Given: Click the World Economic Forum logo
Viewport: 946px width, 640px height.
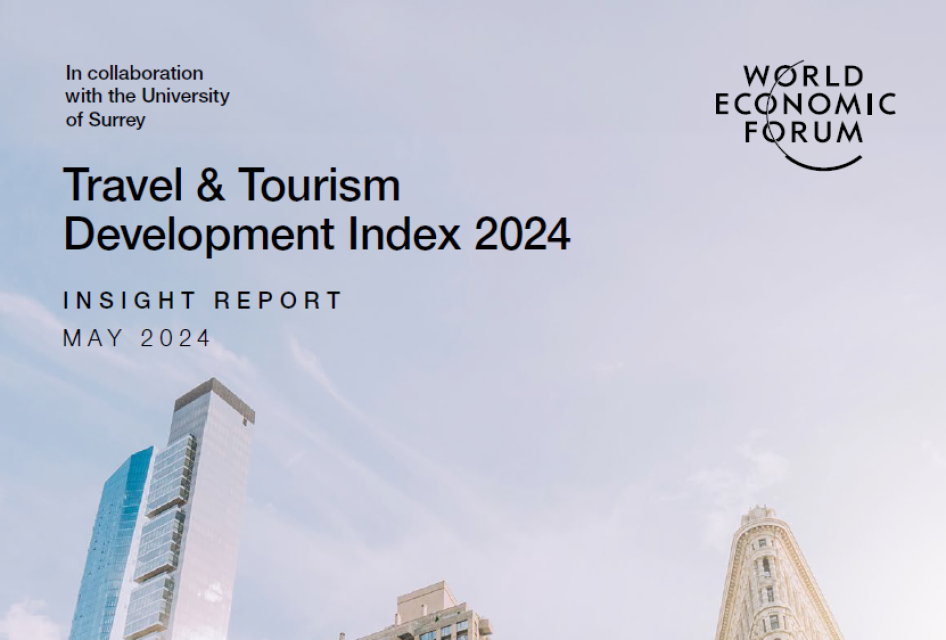Looking at the screenshot, I should 805,114.
